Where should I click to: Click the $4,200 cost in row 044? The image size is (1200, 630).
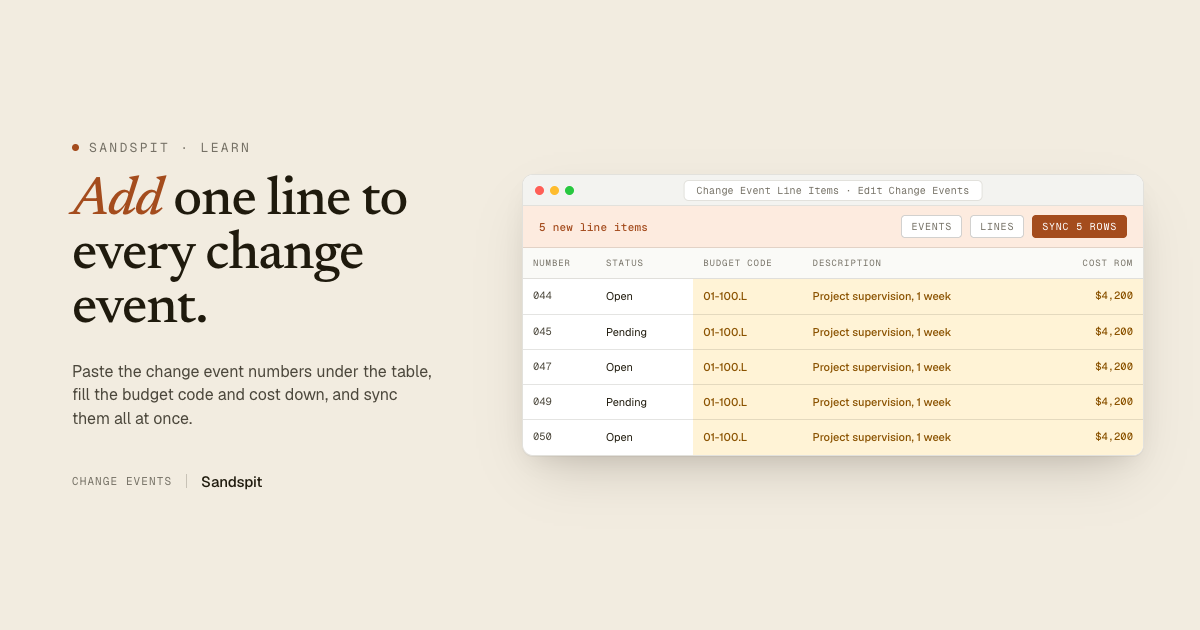(x=1114, y=296)
